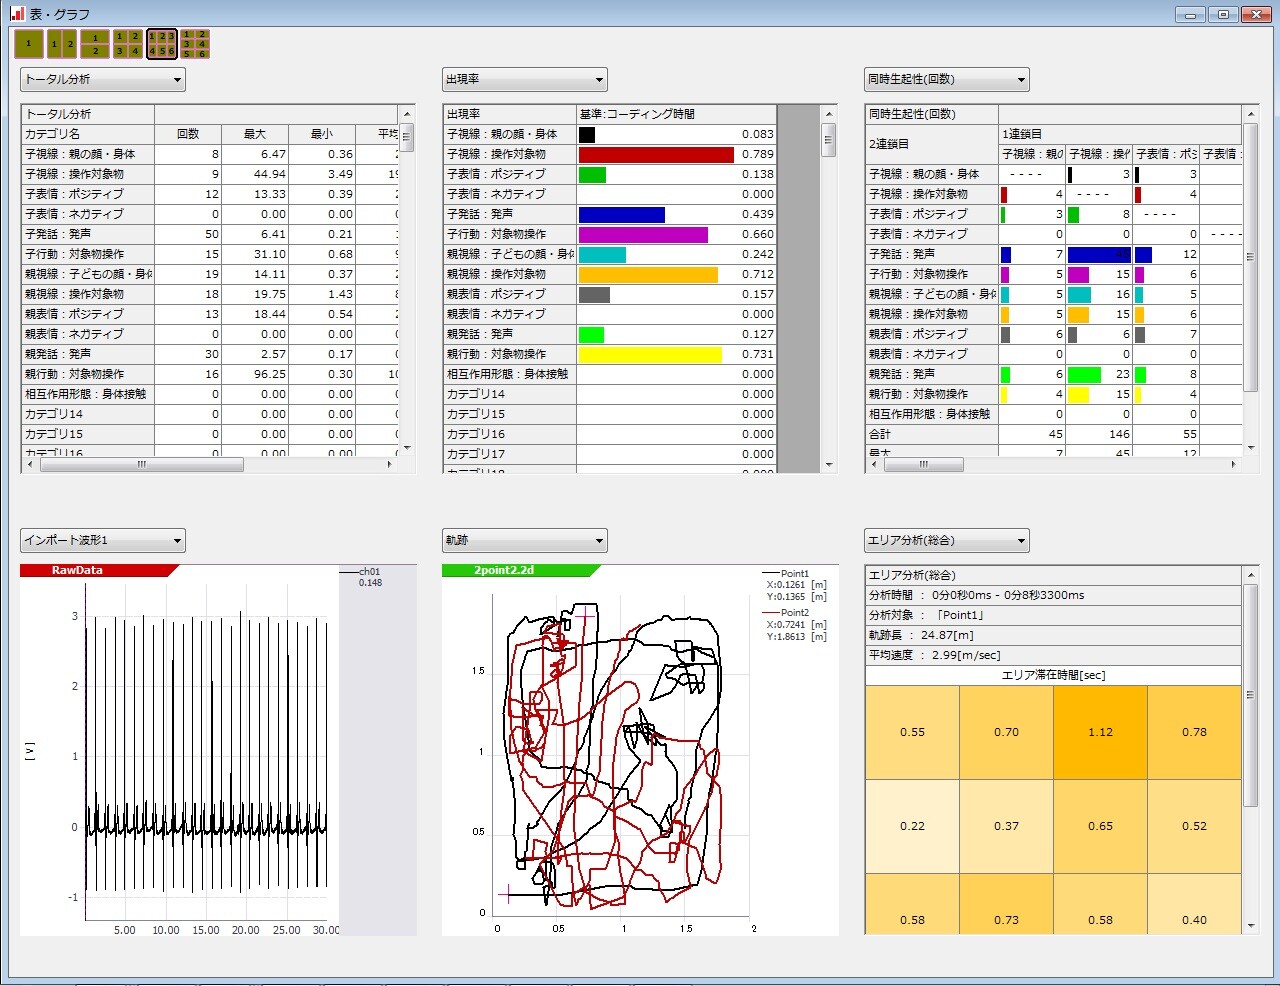Click the red 子視線:操作対象物 rate bar
This screenshot has width=1280, height=986.
(x=656, y=154)
